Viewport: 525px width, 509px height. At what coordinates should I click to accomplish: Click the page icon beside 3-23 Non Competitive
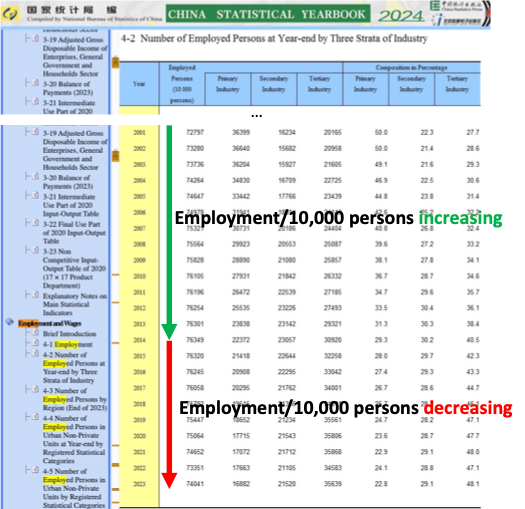(36, 250)
